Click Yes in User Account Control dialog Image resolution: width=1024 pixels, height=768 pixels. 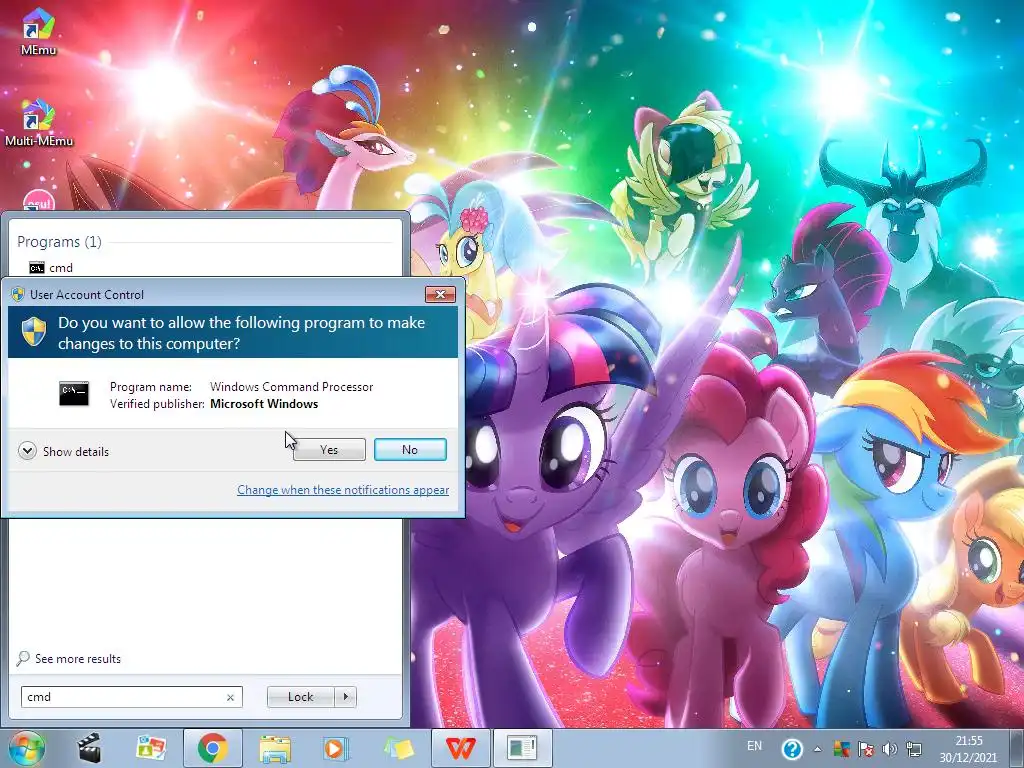(329, 449)
